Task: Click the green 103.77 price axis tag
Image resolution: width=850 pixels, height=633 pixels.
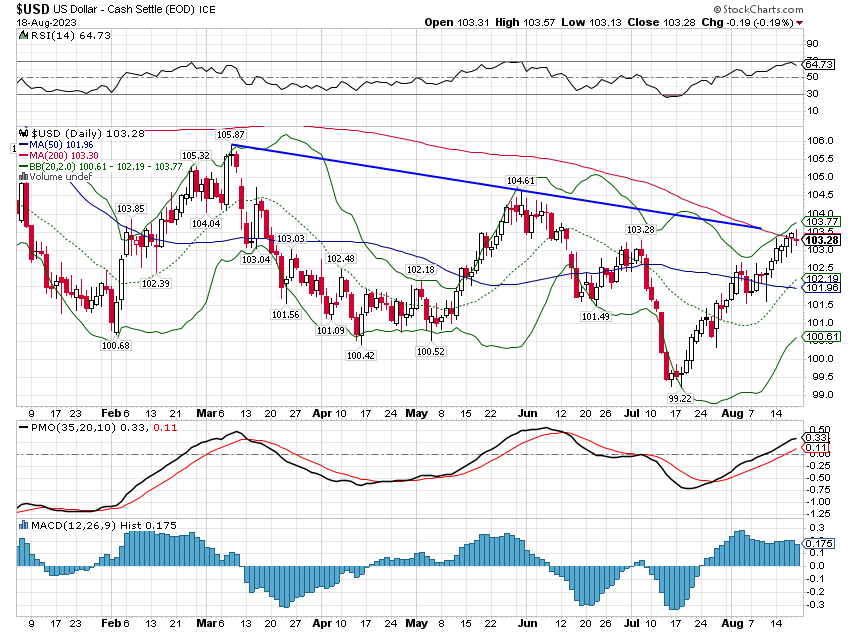Action: click(822, 221)
